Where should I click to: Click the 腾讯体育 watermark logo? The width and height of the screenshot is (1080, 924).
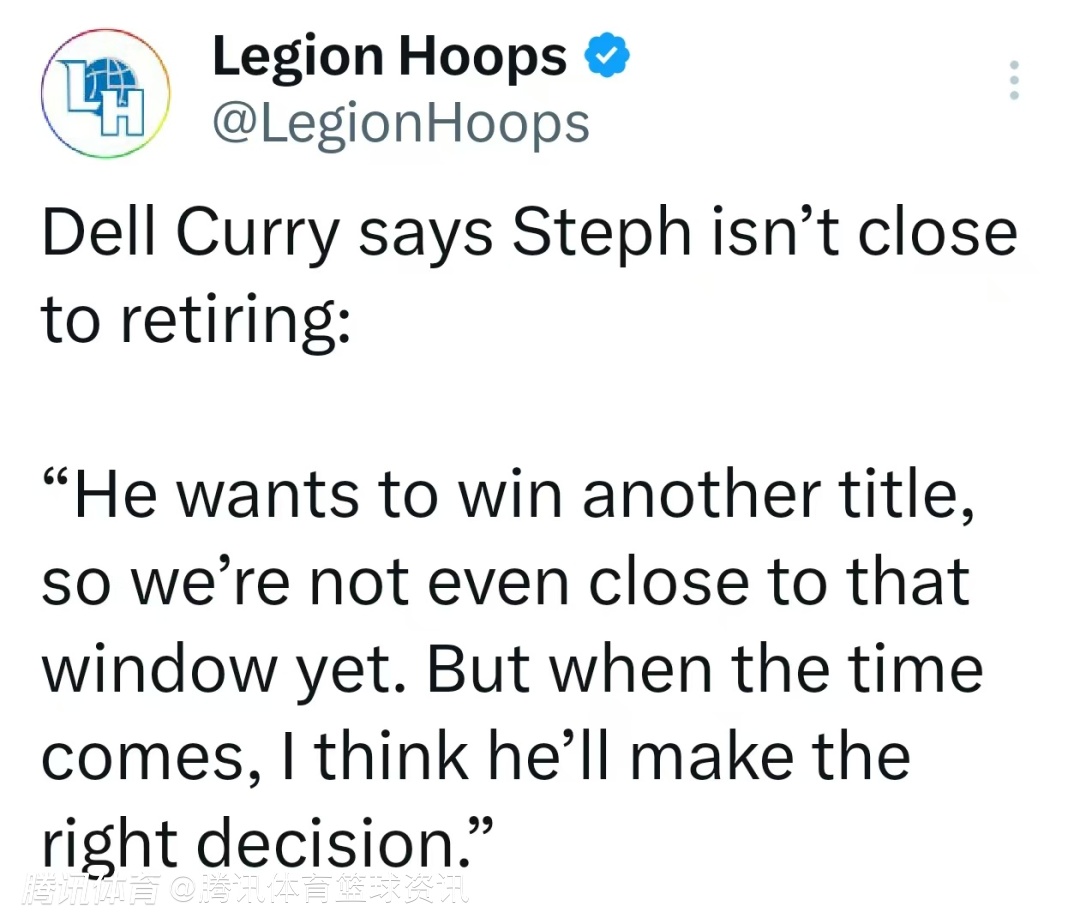pos(91,890)
